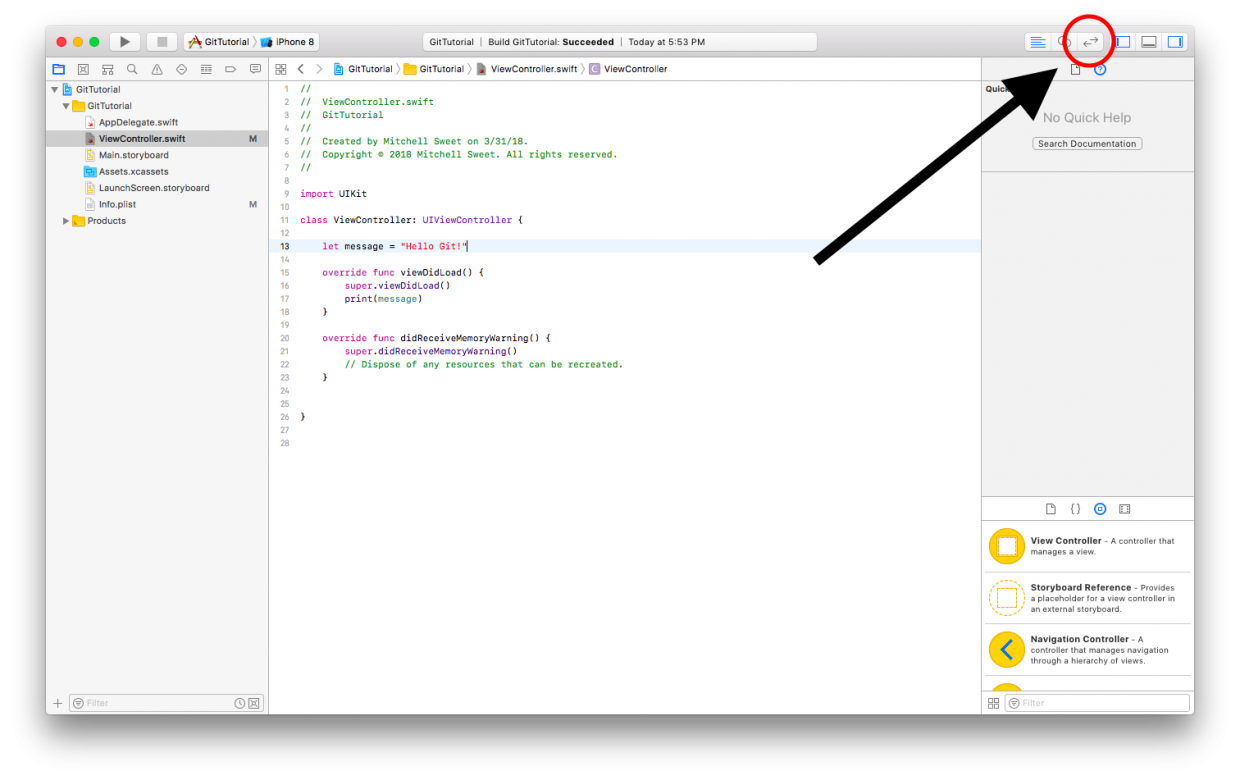Viewport: 1240px width, 780px height.
Task: Collapse the GitTutorial project tree
Action: pyautogui.click(x=55, y=88)
